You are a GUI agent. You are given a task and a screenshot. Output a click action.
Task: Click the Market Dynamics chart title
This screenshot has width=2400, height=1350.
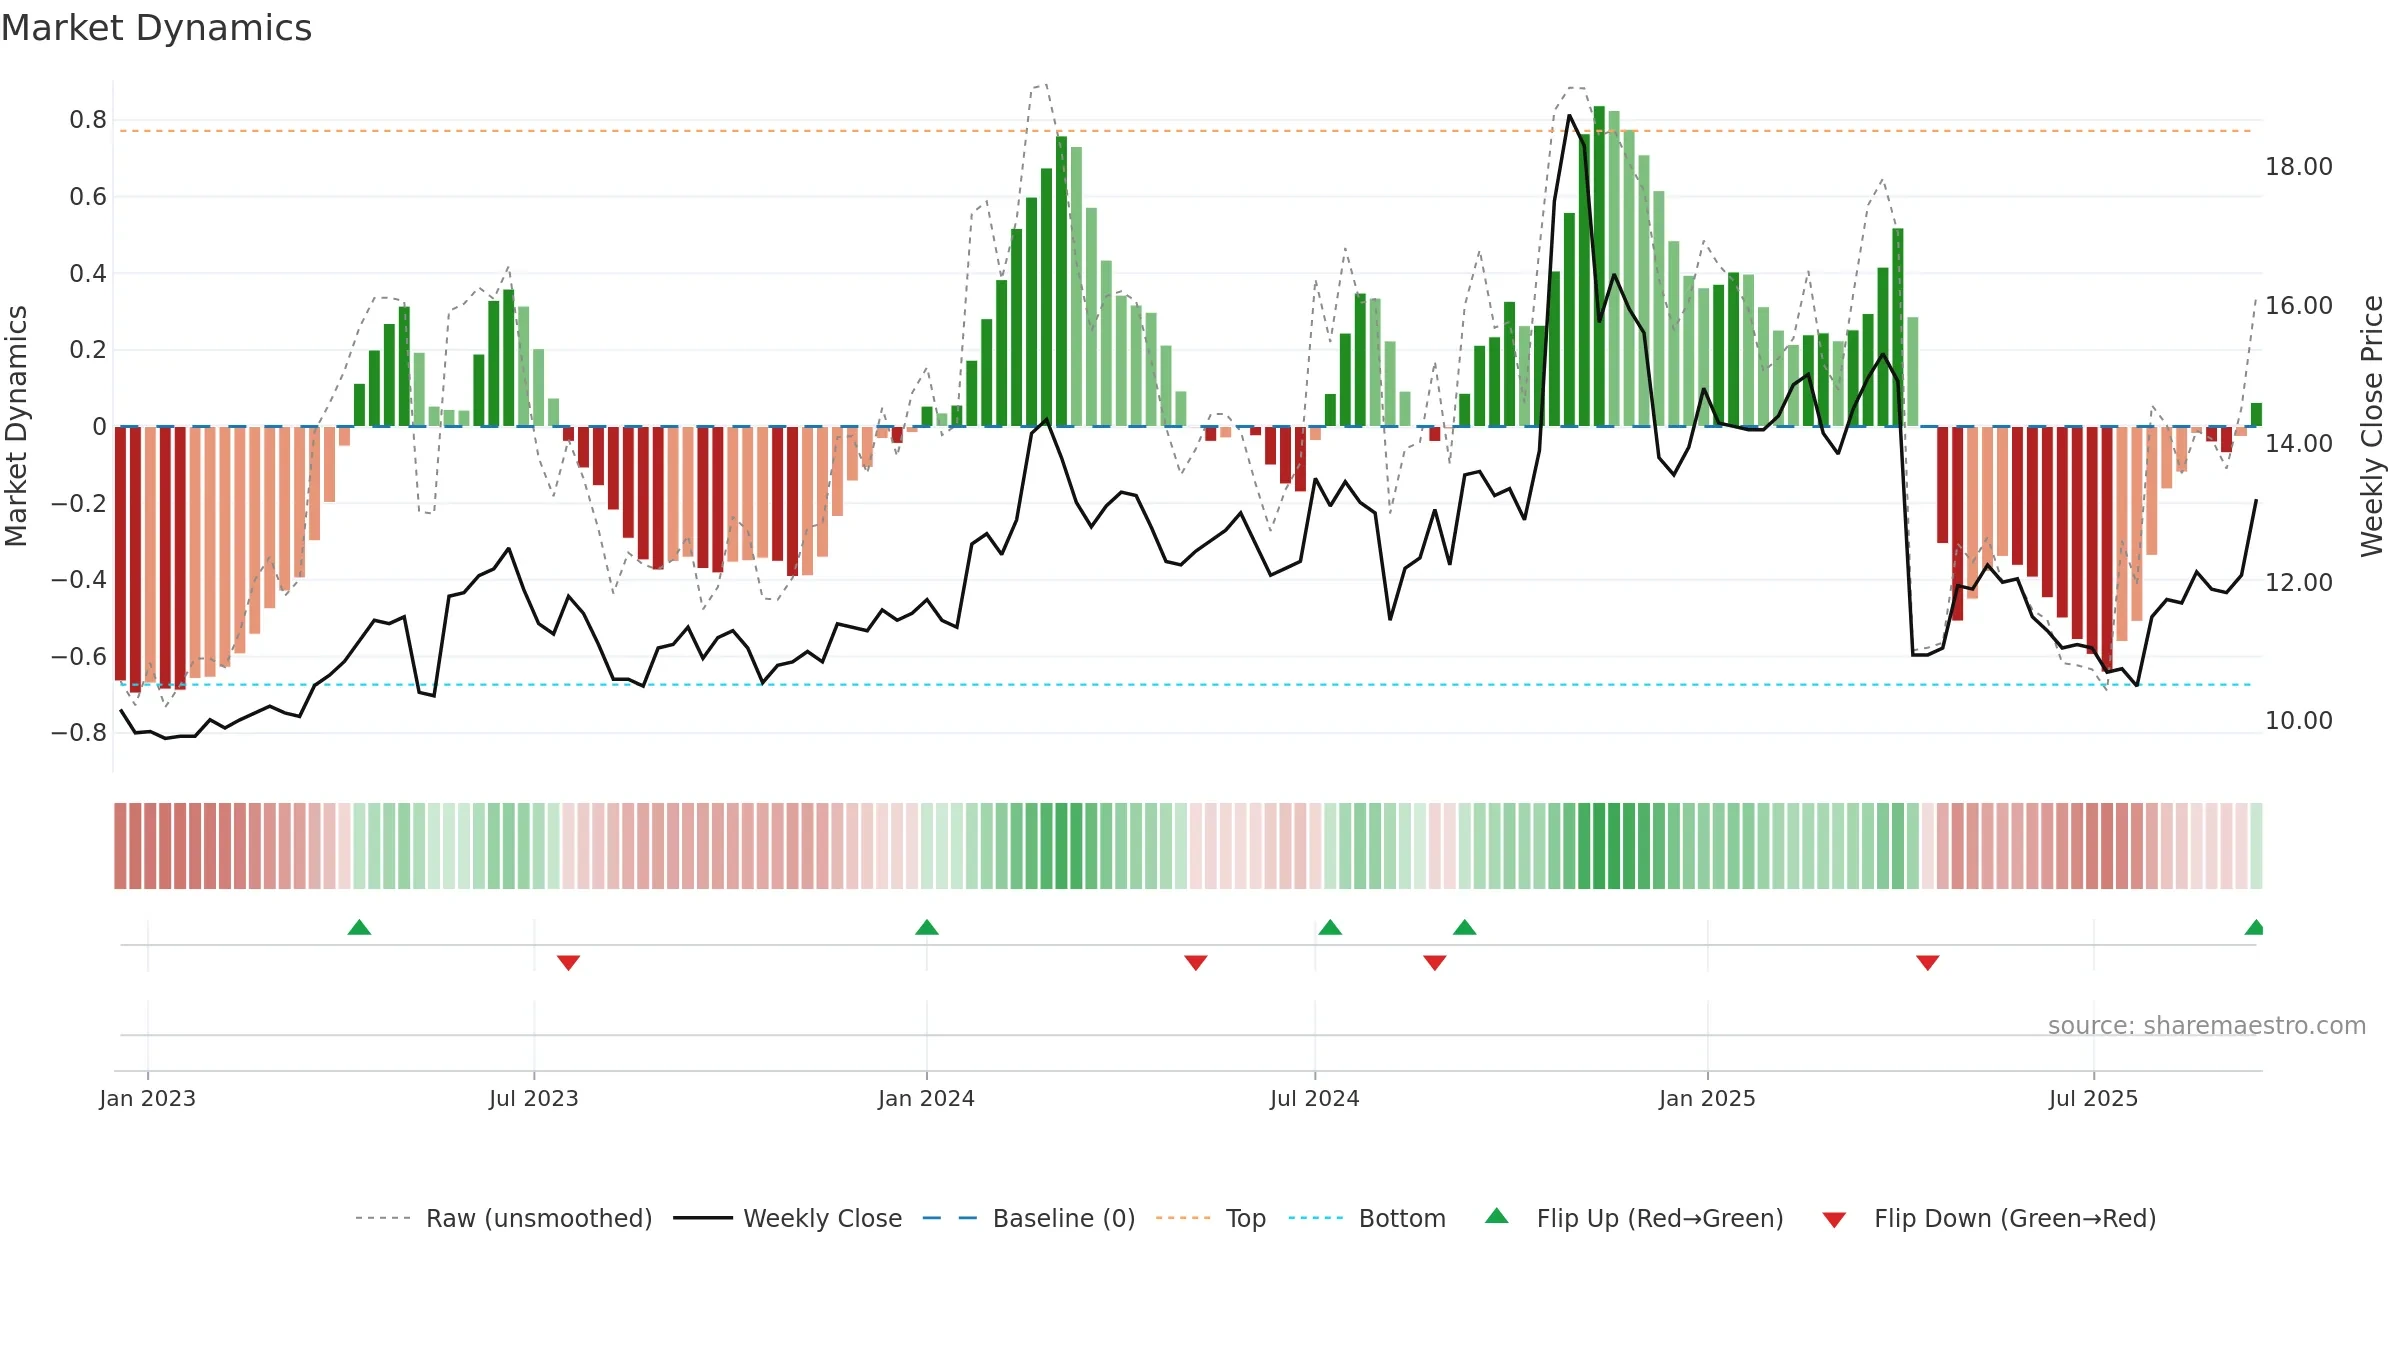[156, 28]
